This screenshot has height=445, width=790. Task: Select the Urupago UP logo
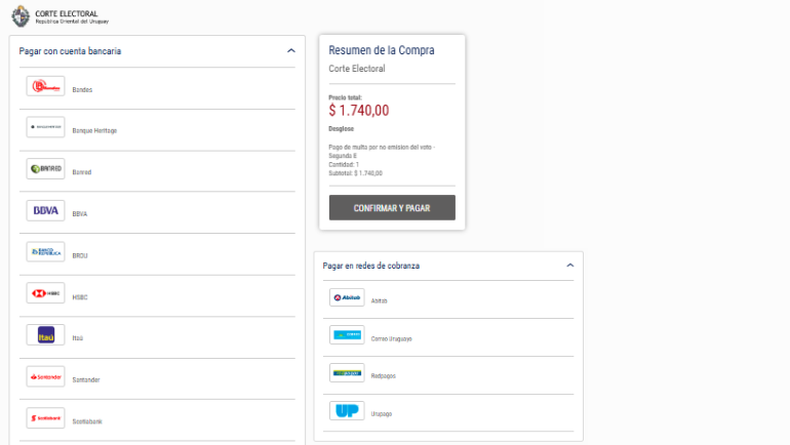click(x=347, y=411)
